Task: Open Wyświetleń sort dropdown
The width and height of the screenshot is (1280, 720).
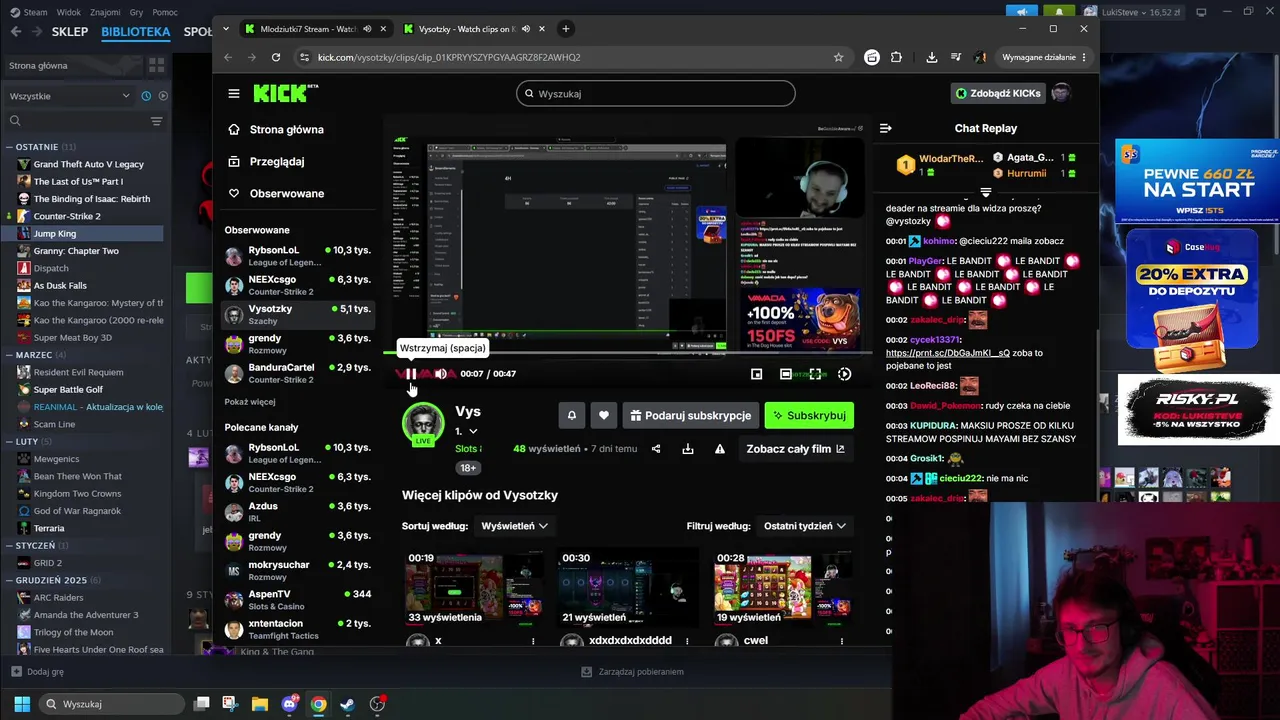Action: 514,526
